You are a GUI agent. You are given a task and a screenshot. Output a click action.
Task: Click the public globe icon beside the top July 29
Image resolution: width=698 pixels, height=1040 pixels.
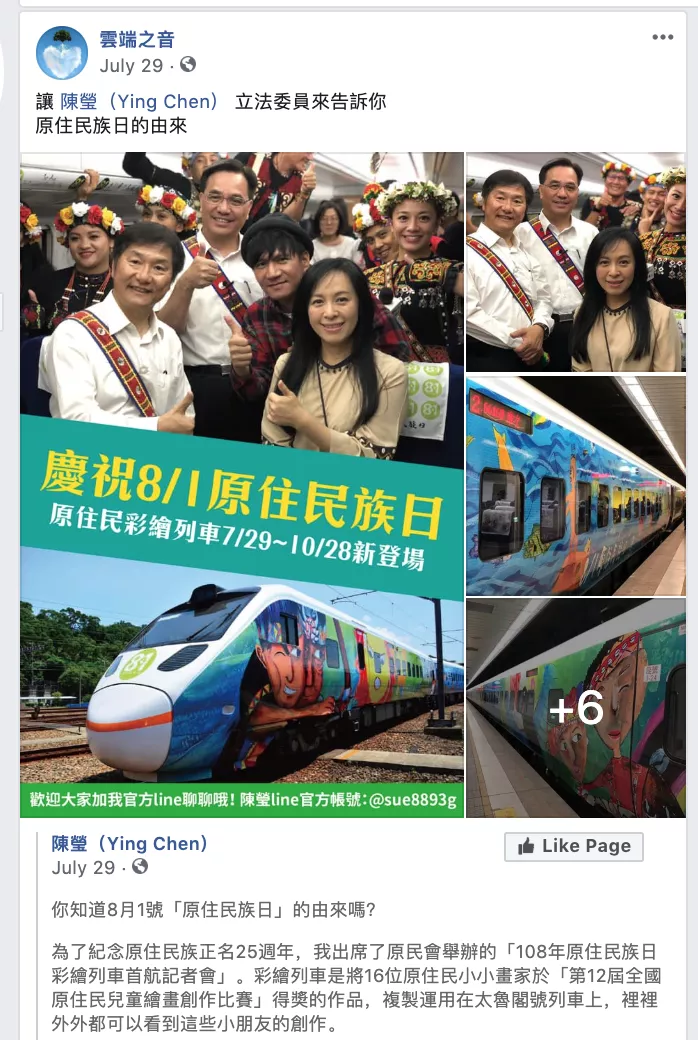[188, 64]
